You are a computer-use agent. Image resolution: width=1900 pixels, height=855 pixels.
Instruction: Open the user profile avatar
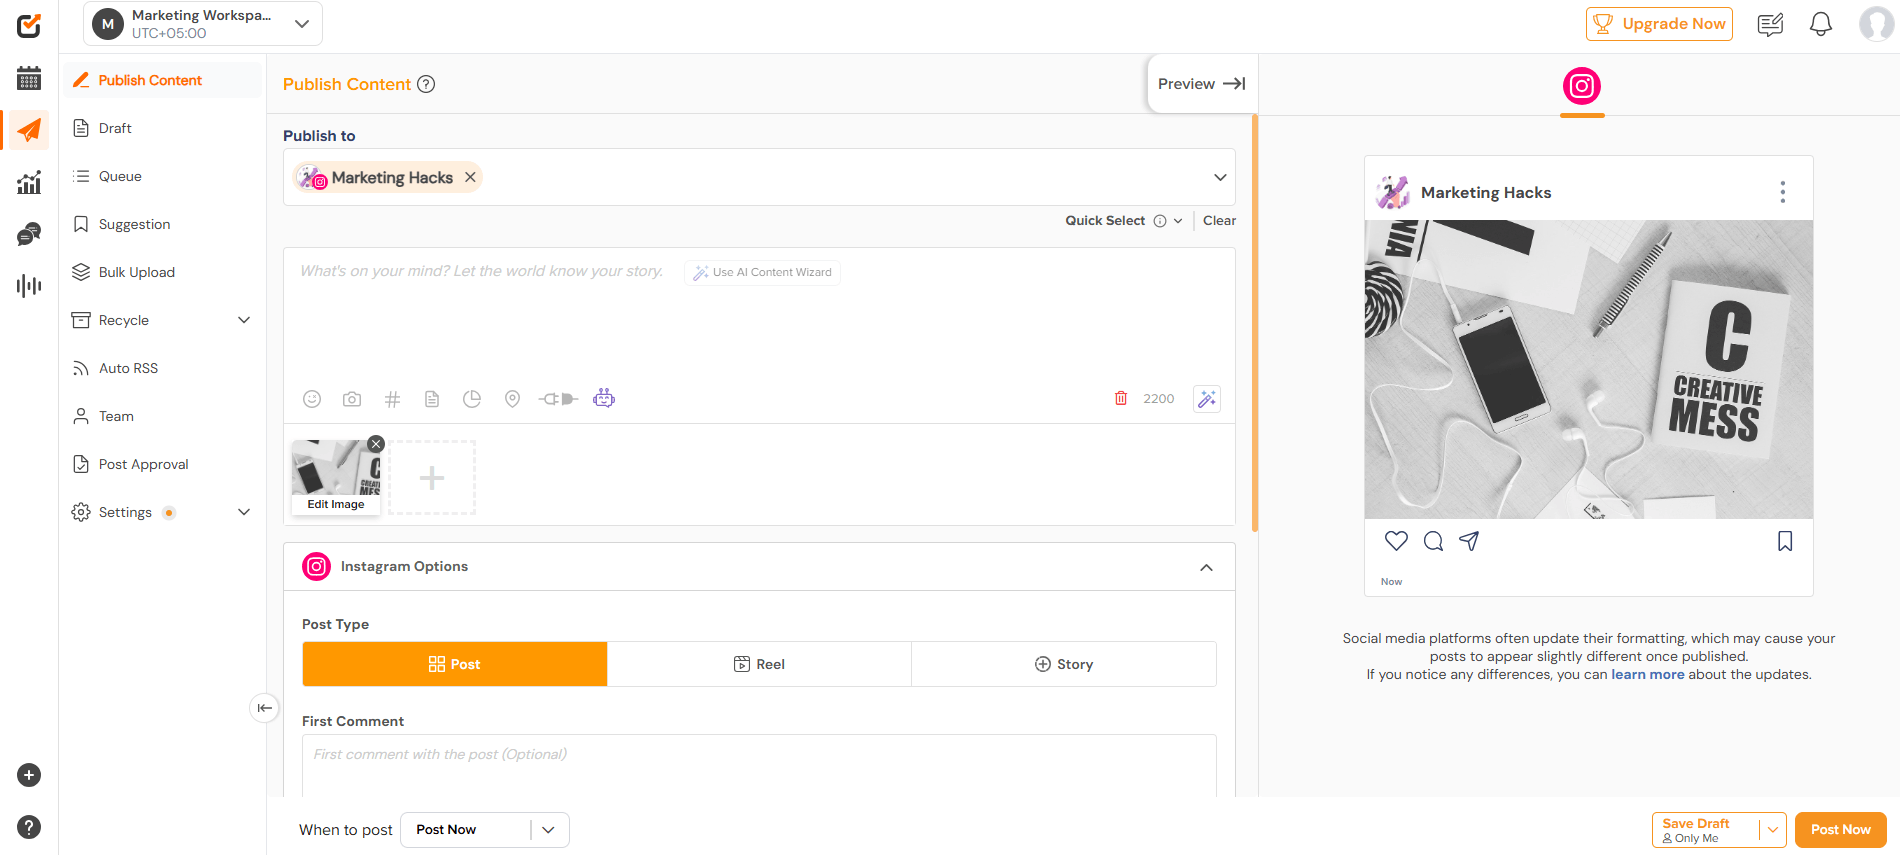point(1876,24)
